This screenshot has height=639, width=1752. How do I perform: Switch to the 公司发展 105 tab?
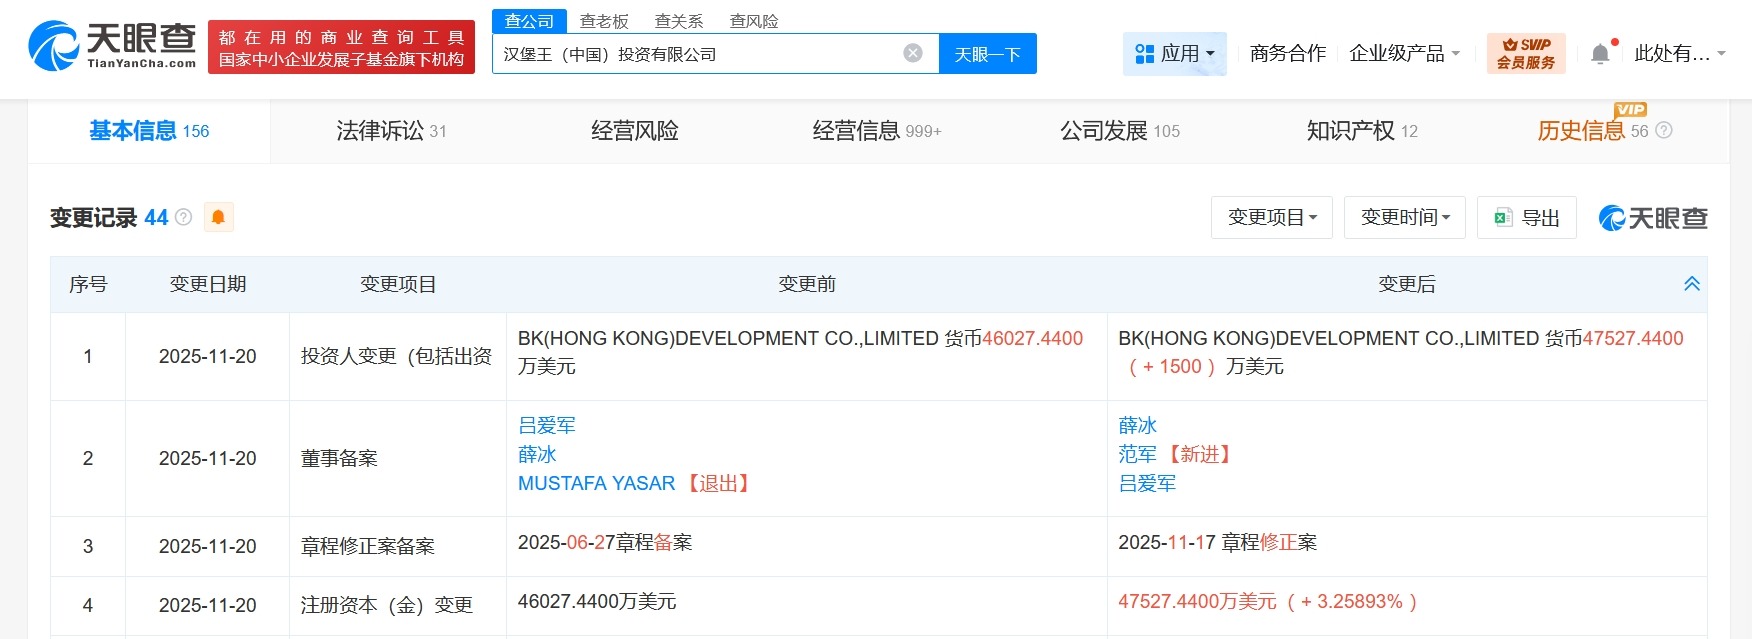pyautogui.click(x=1120, y=131)
